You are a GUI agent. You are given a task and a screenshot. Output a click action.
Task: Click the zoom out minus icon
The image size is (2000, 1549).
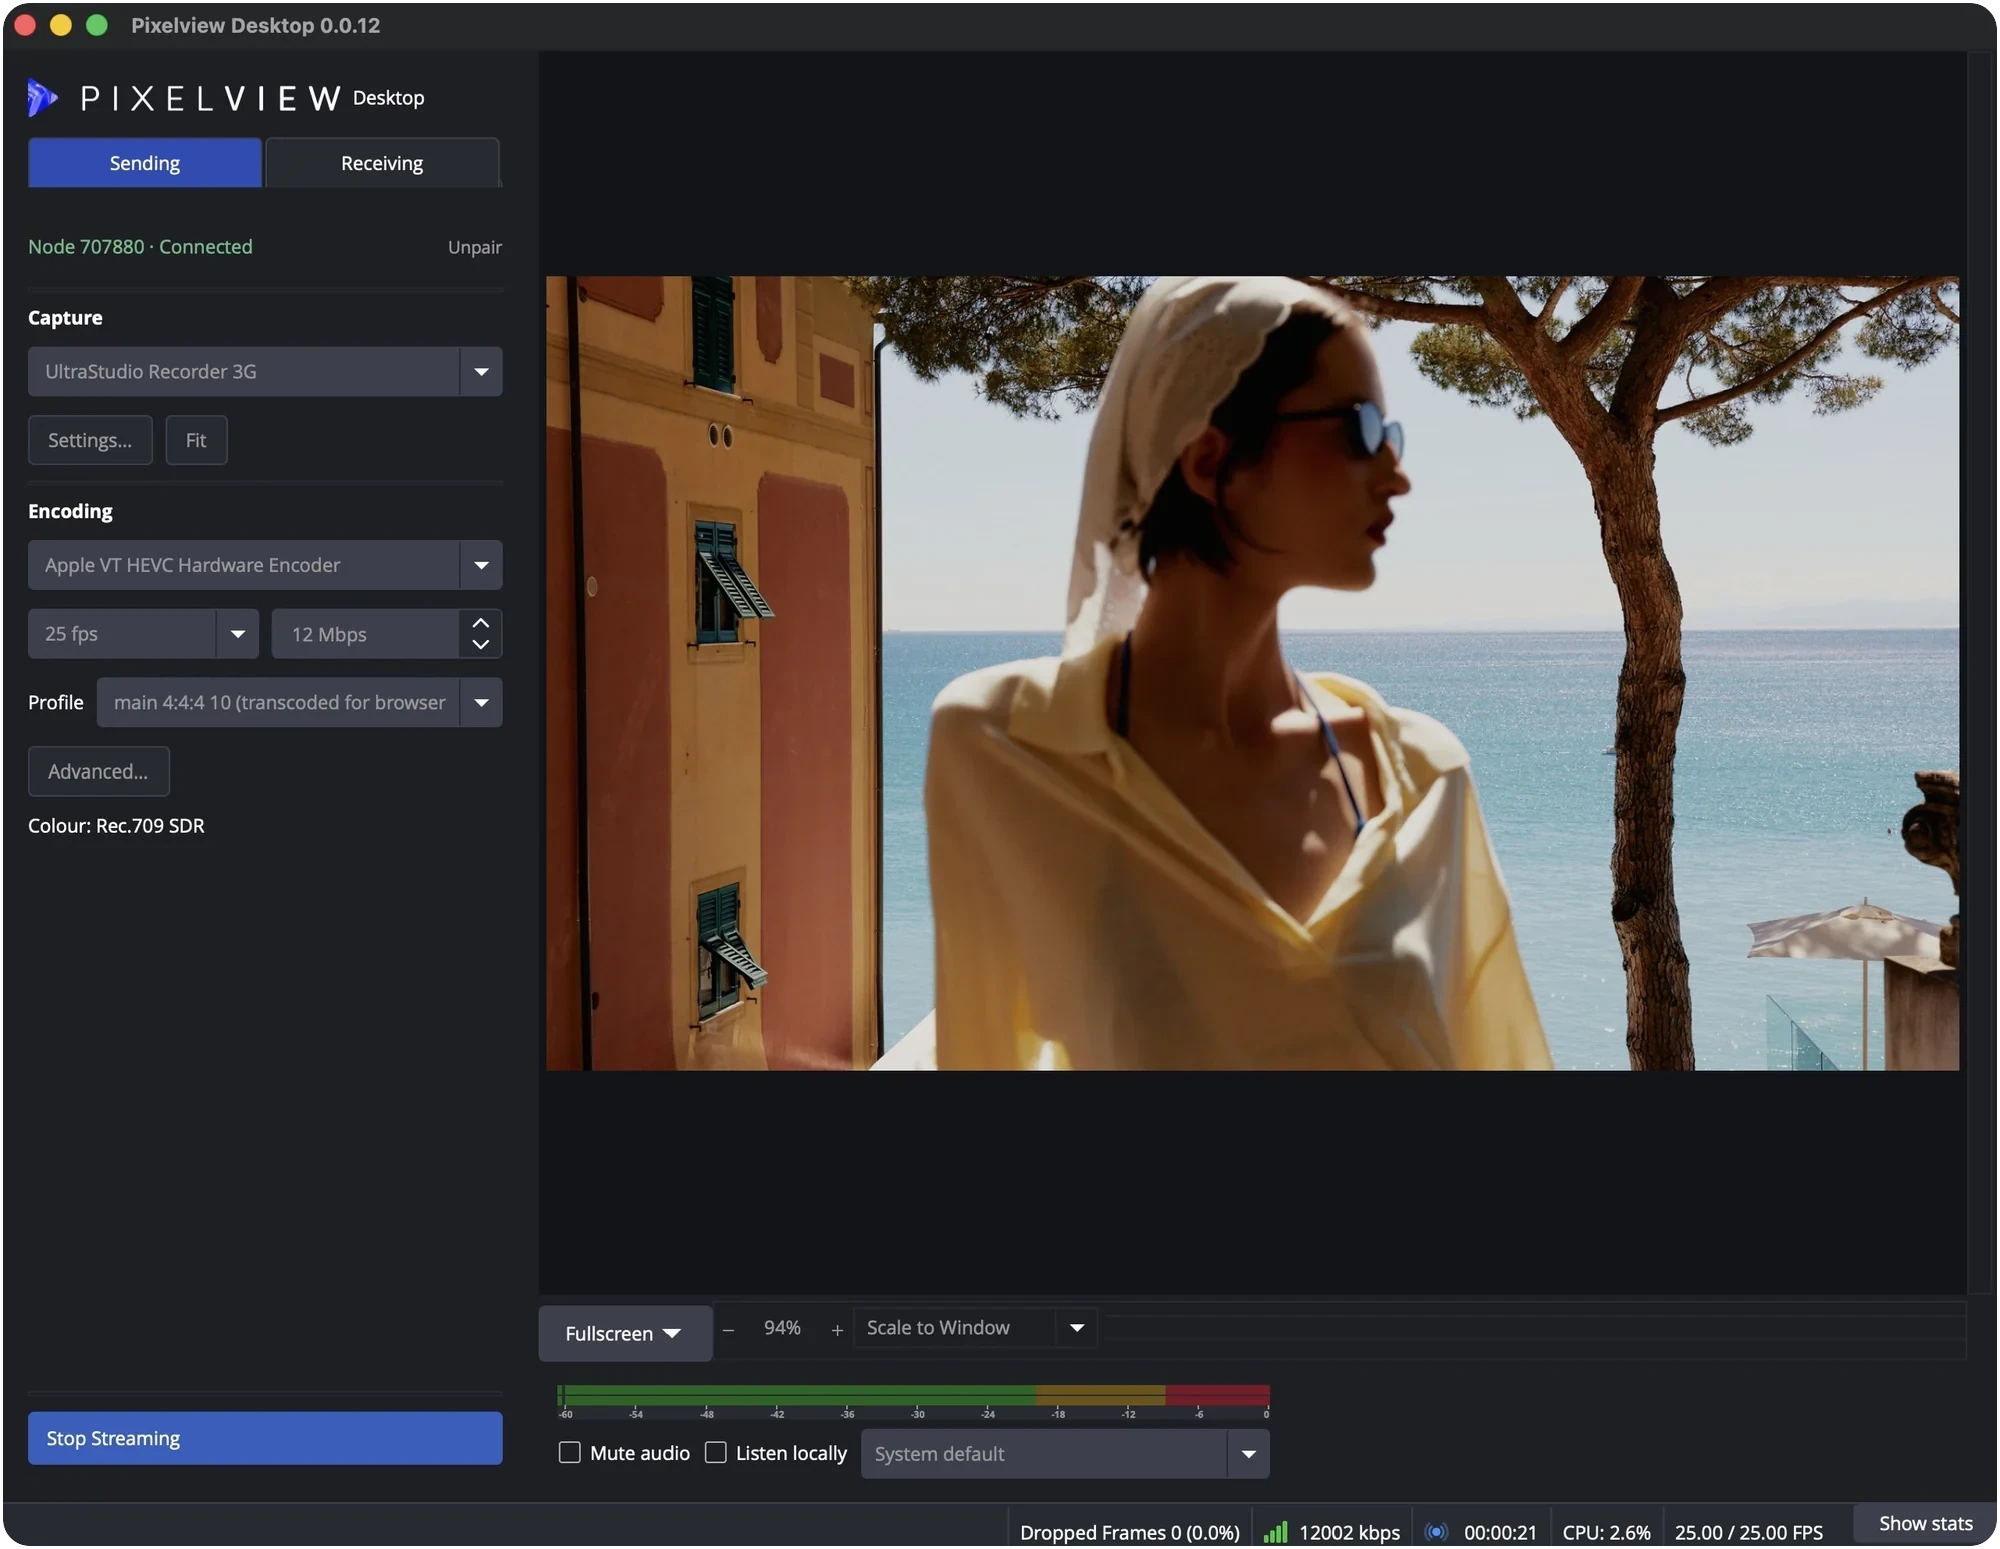728,1329
